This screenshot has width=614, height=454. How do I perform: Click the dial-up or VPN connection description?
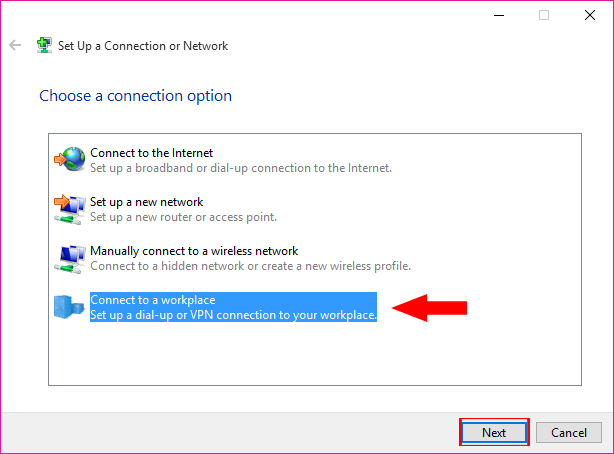coord(233,315)
